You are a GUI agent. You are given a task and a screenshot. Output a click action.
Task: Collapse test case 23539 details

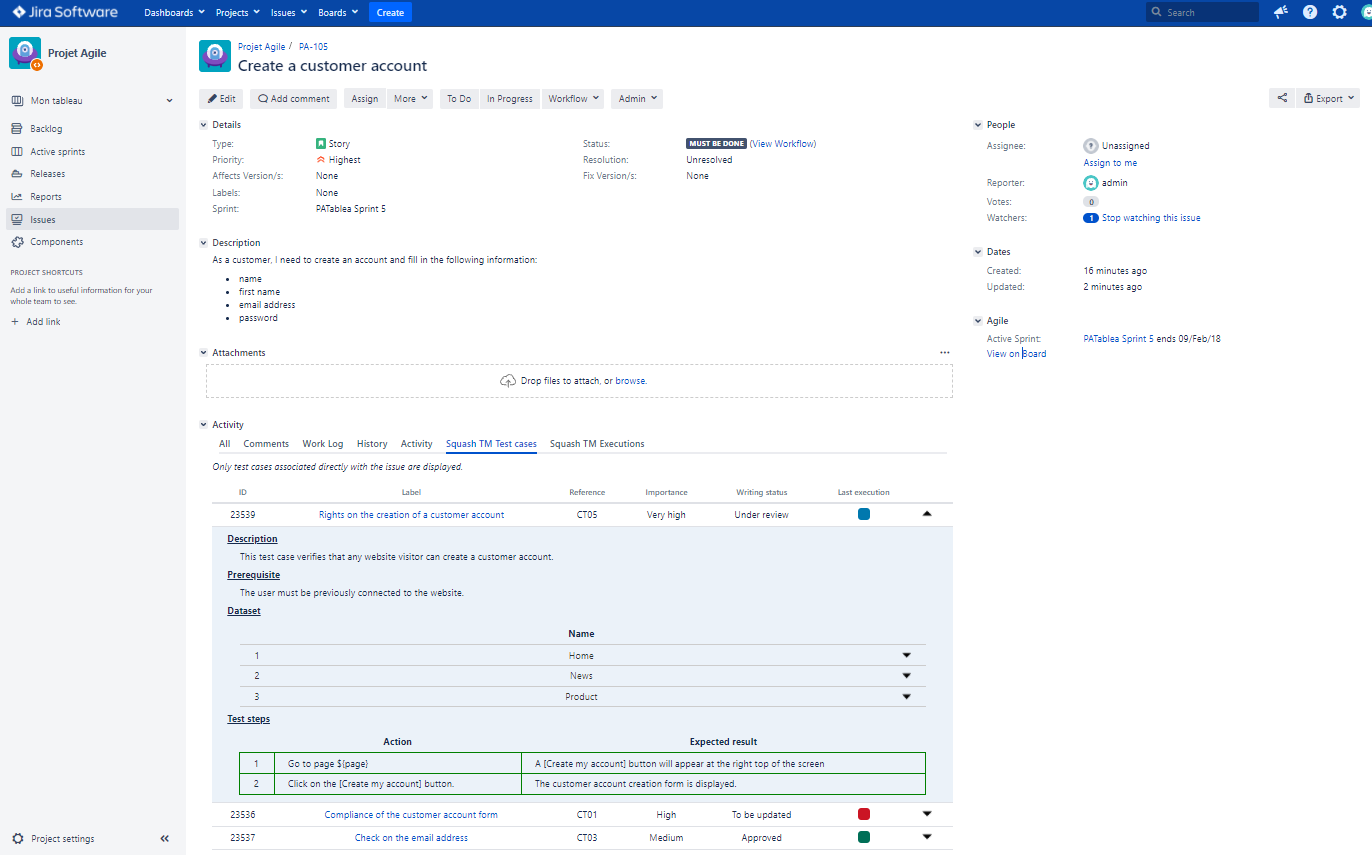click(x=927, y=513)
